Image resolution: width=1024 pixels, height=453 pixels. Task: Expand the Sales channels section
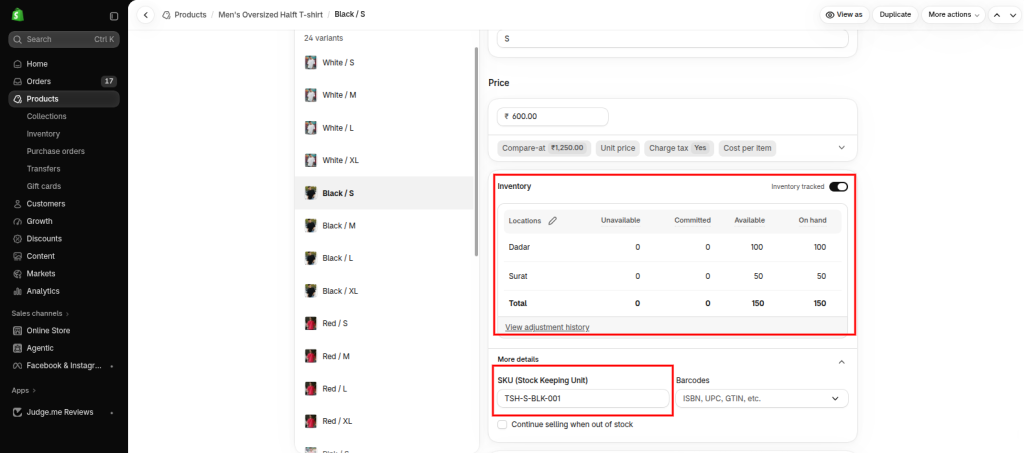40,313
